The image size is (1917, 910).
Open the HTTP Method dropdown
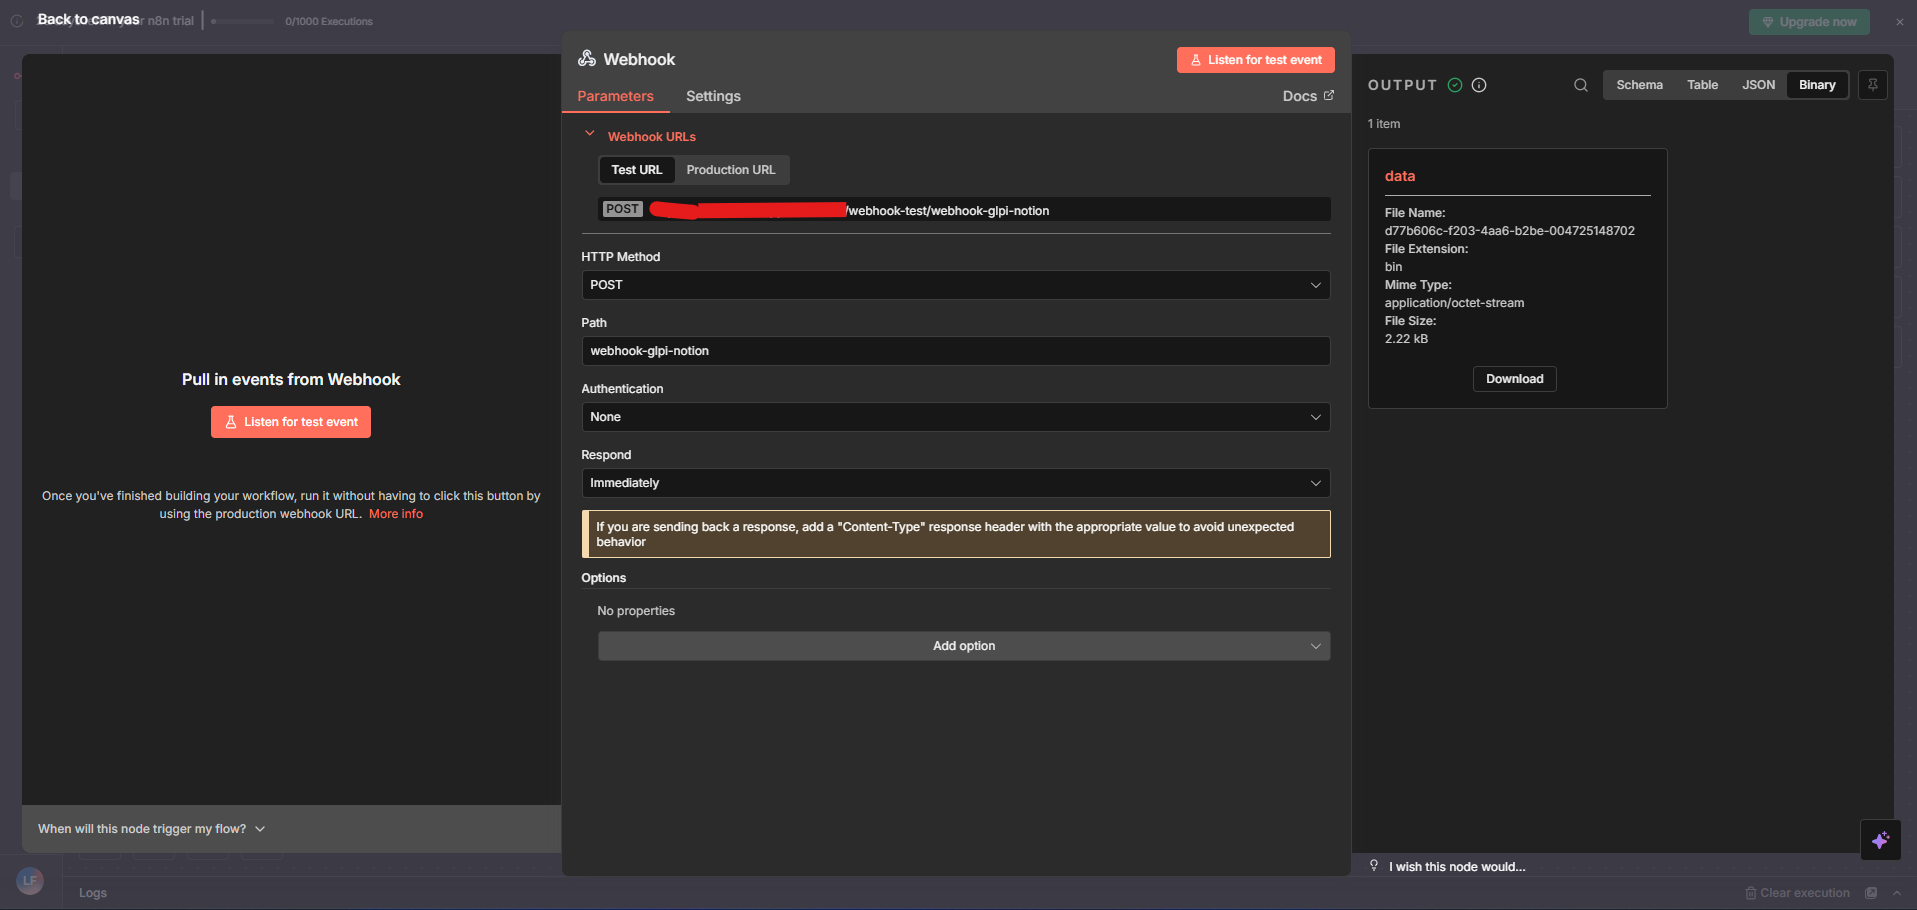[x=955, y=285]
